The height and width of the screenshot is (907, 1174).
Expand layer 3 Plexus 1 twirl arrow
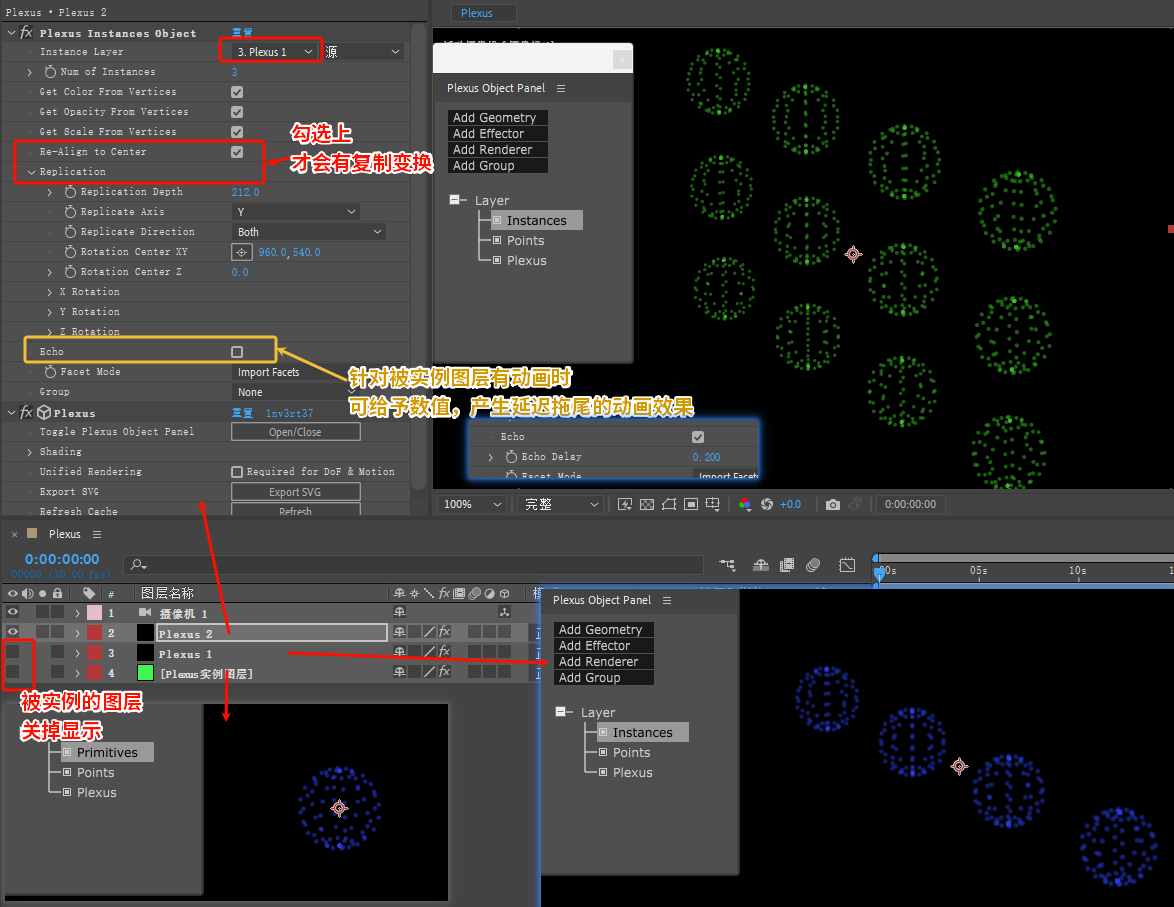(x=77, y=653)
